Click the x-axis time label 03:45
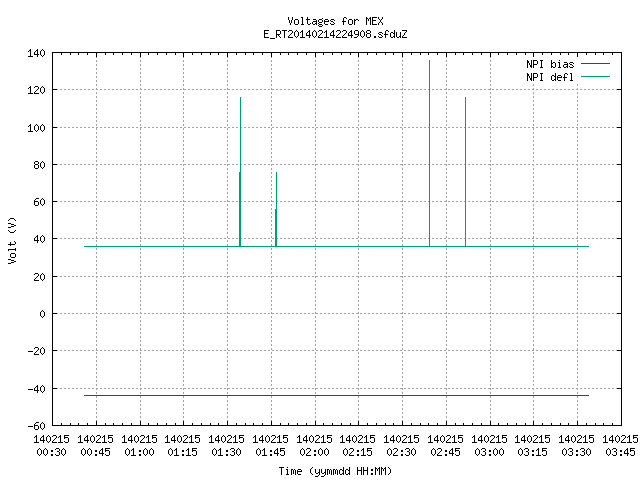Screen dimensions: 640x480 pos(620,452)
